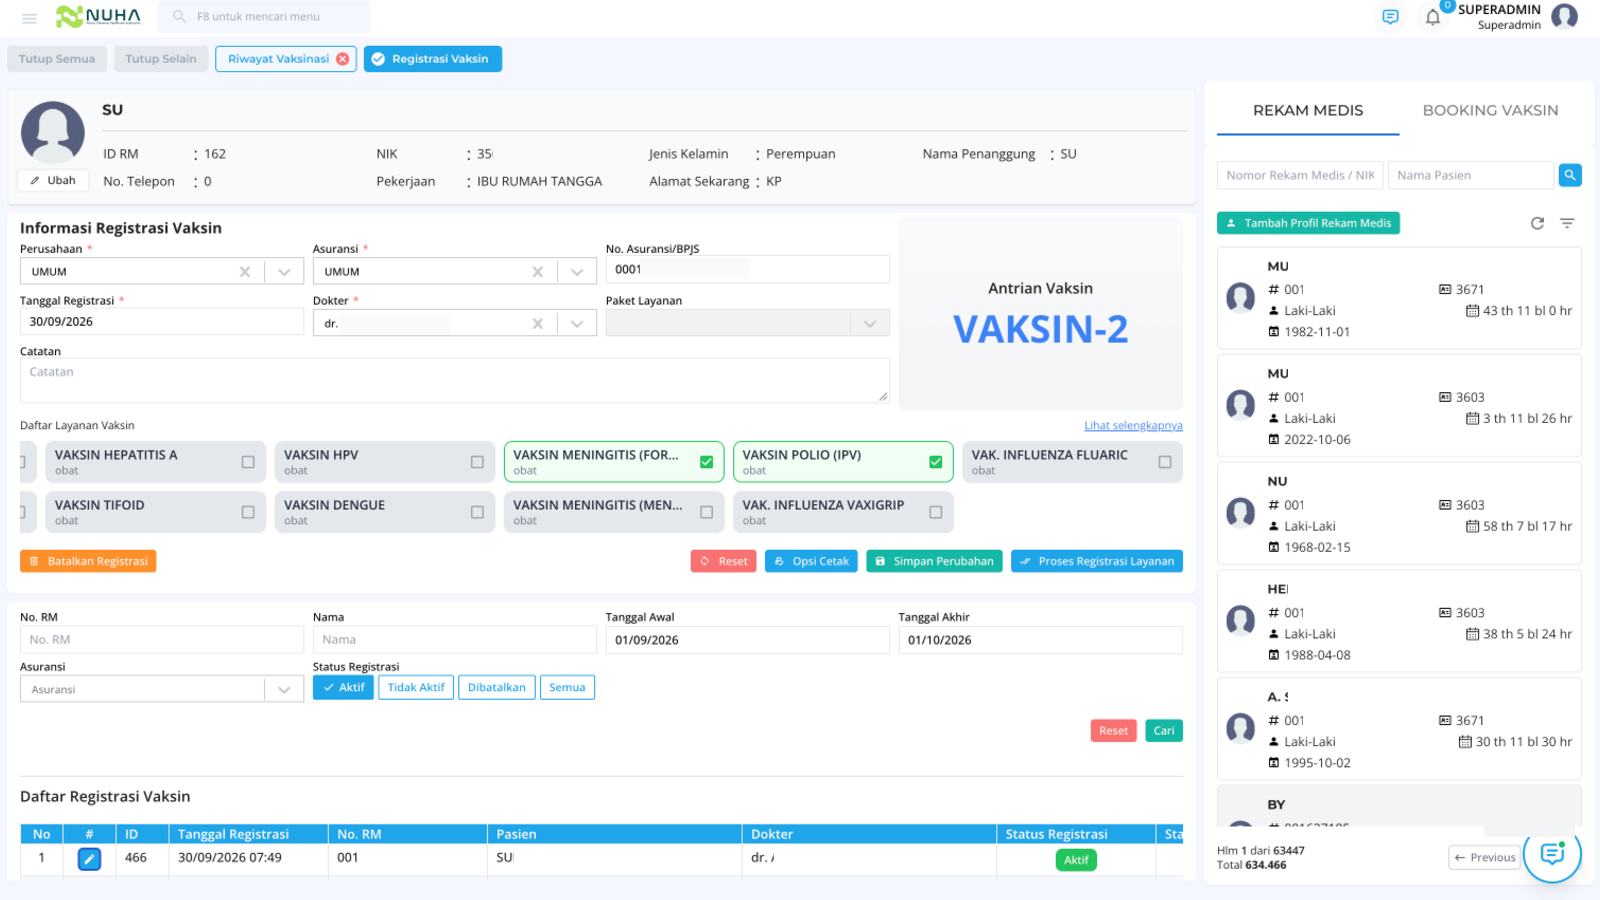
Task: Clear the selected Dokter value
Action: pos(538,323)
